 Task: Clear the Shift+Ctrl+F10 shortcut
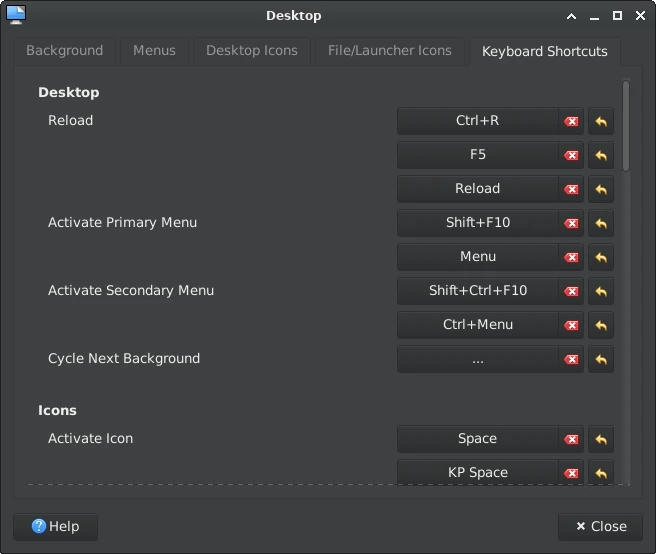571,291
